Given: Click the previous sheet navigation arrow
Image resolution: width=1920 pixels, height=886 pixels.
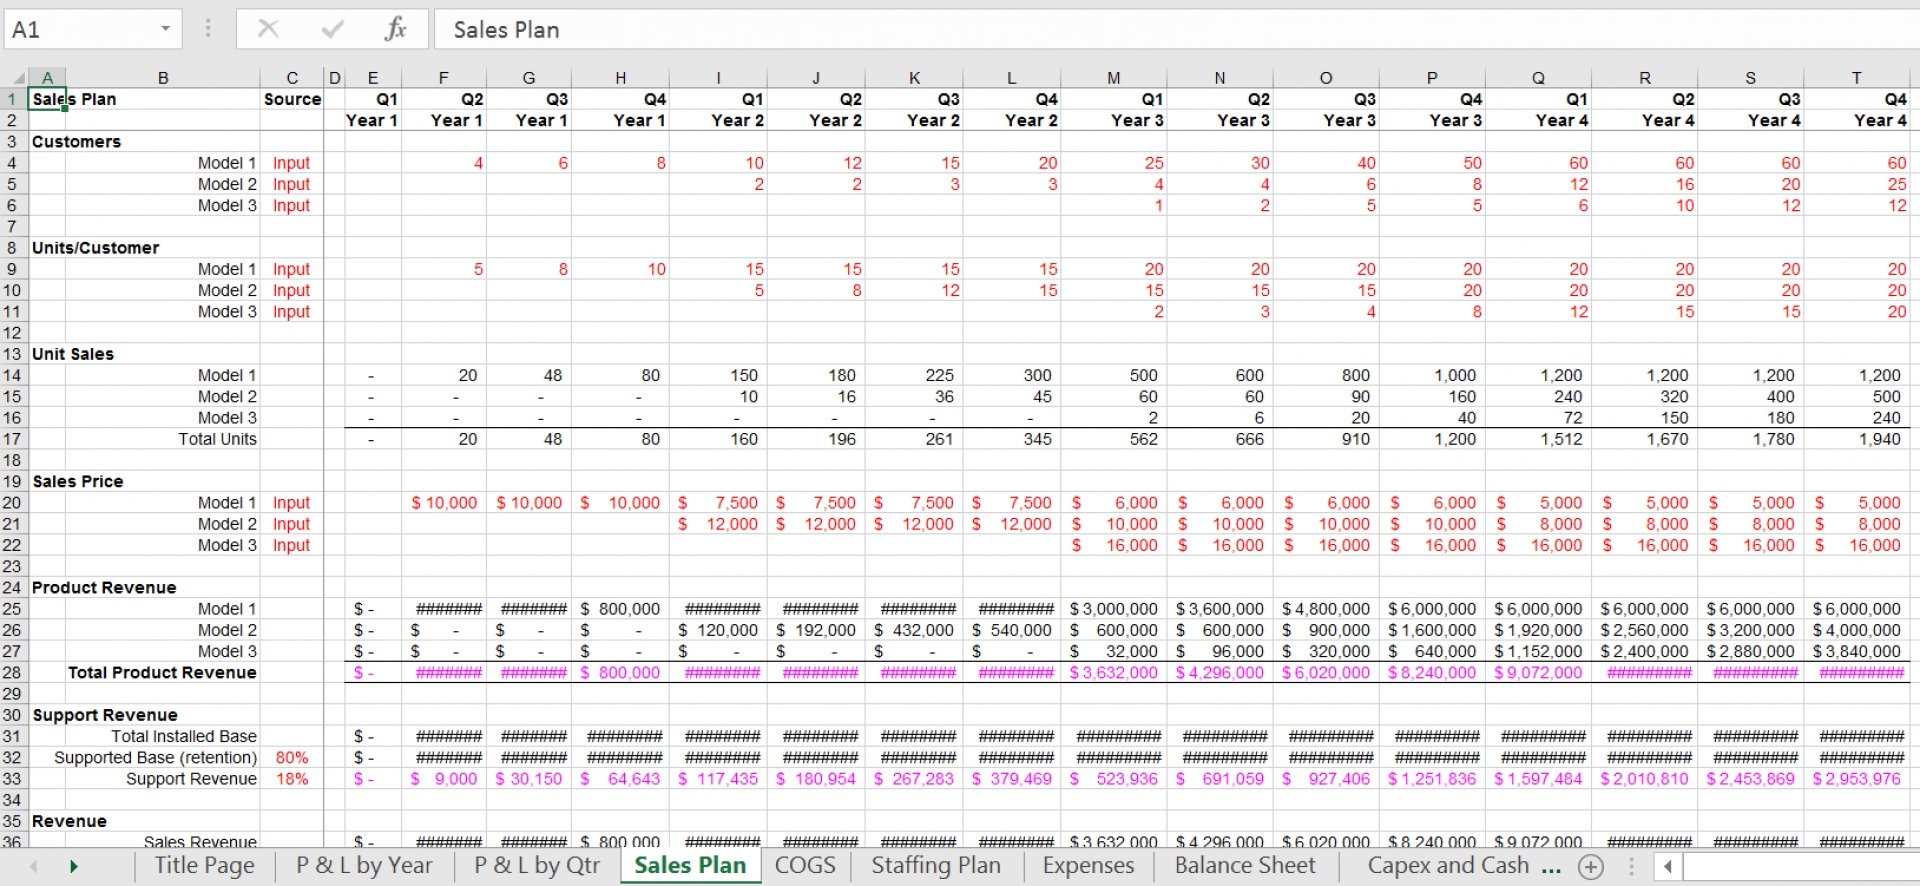Looking at the screenshot, I should (x=34, y=866).
